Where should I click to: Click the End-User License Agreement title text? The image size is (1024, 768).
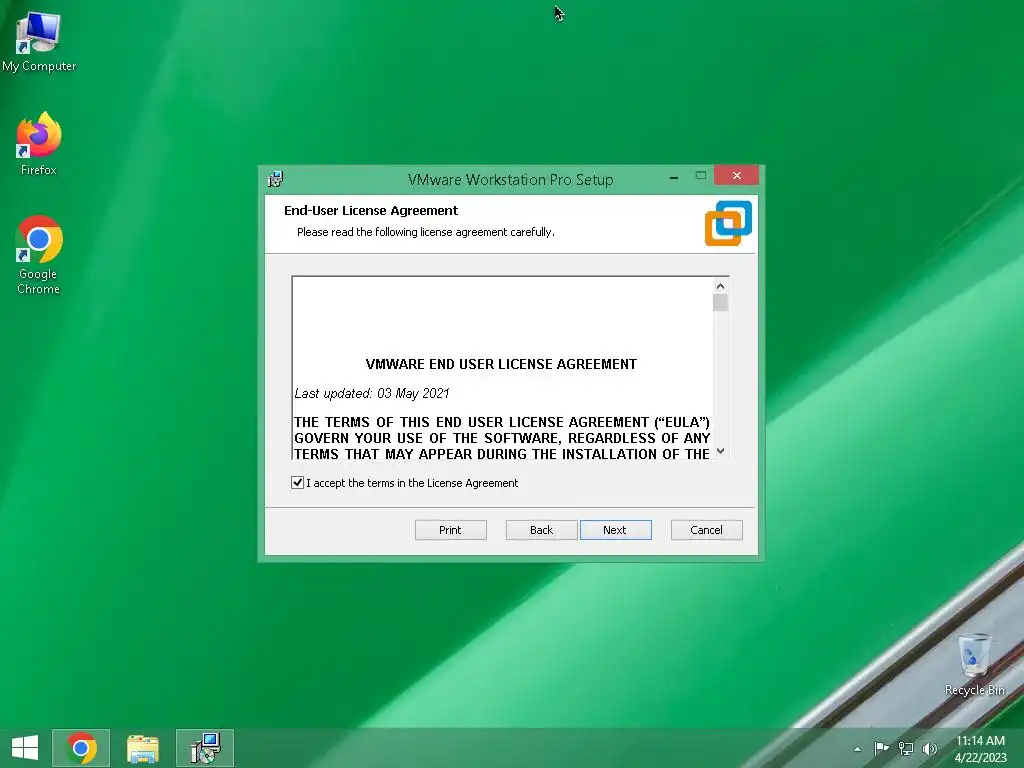[371, 210]
